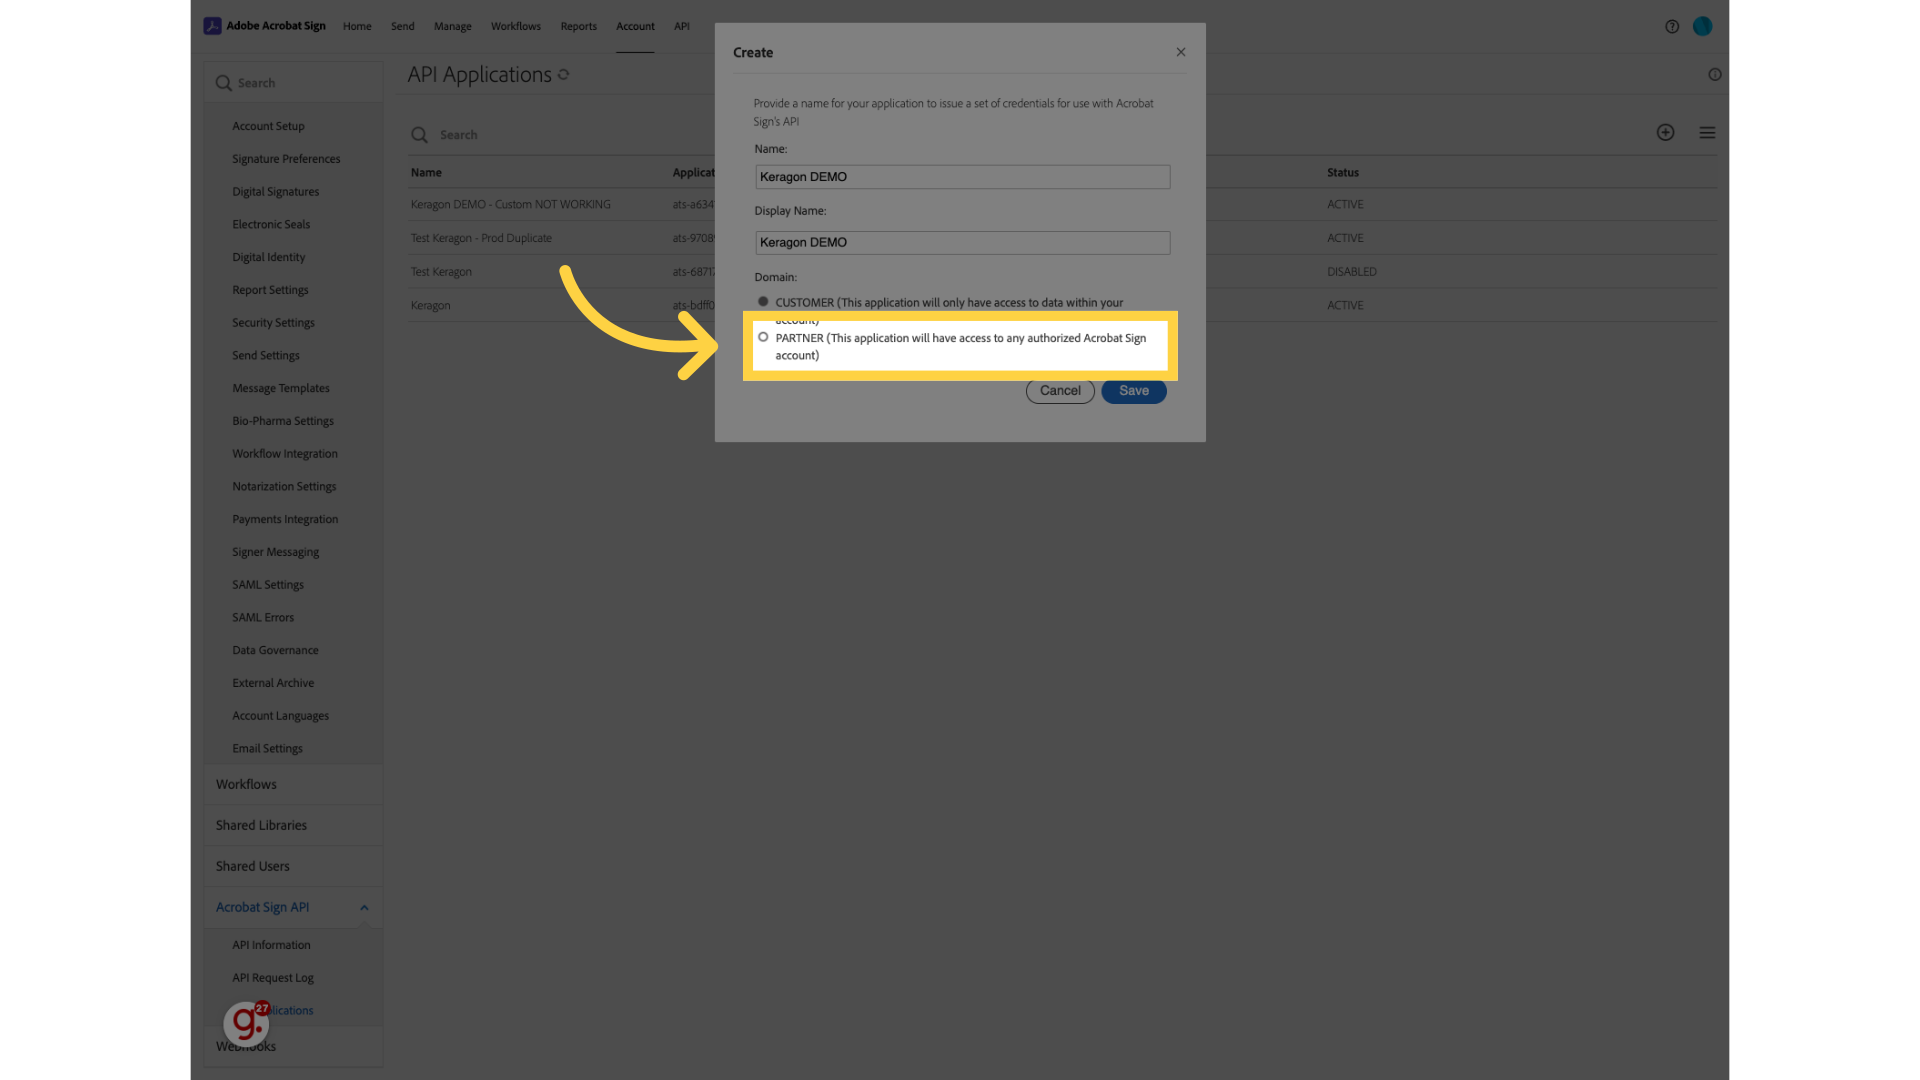Open Notarization Settings

285,487
